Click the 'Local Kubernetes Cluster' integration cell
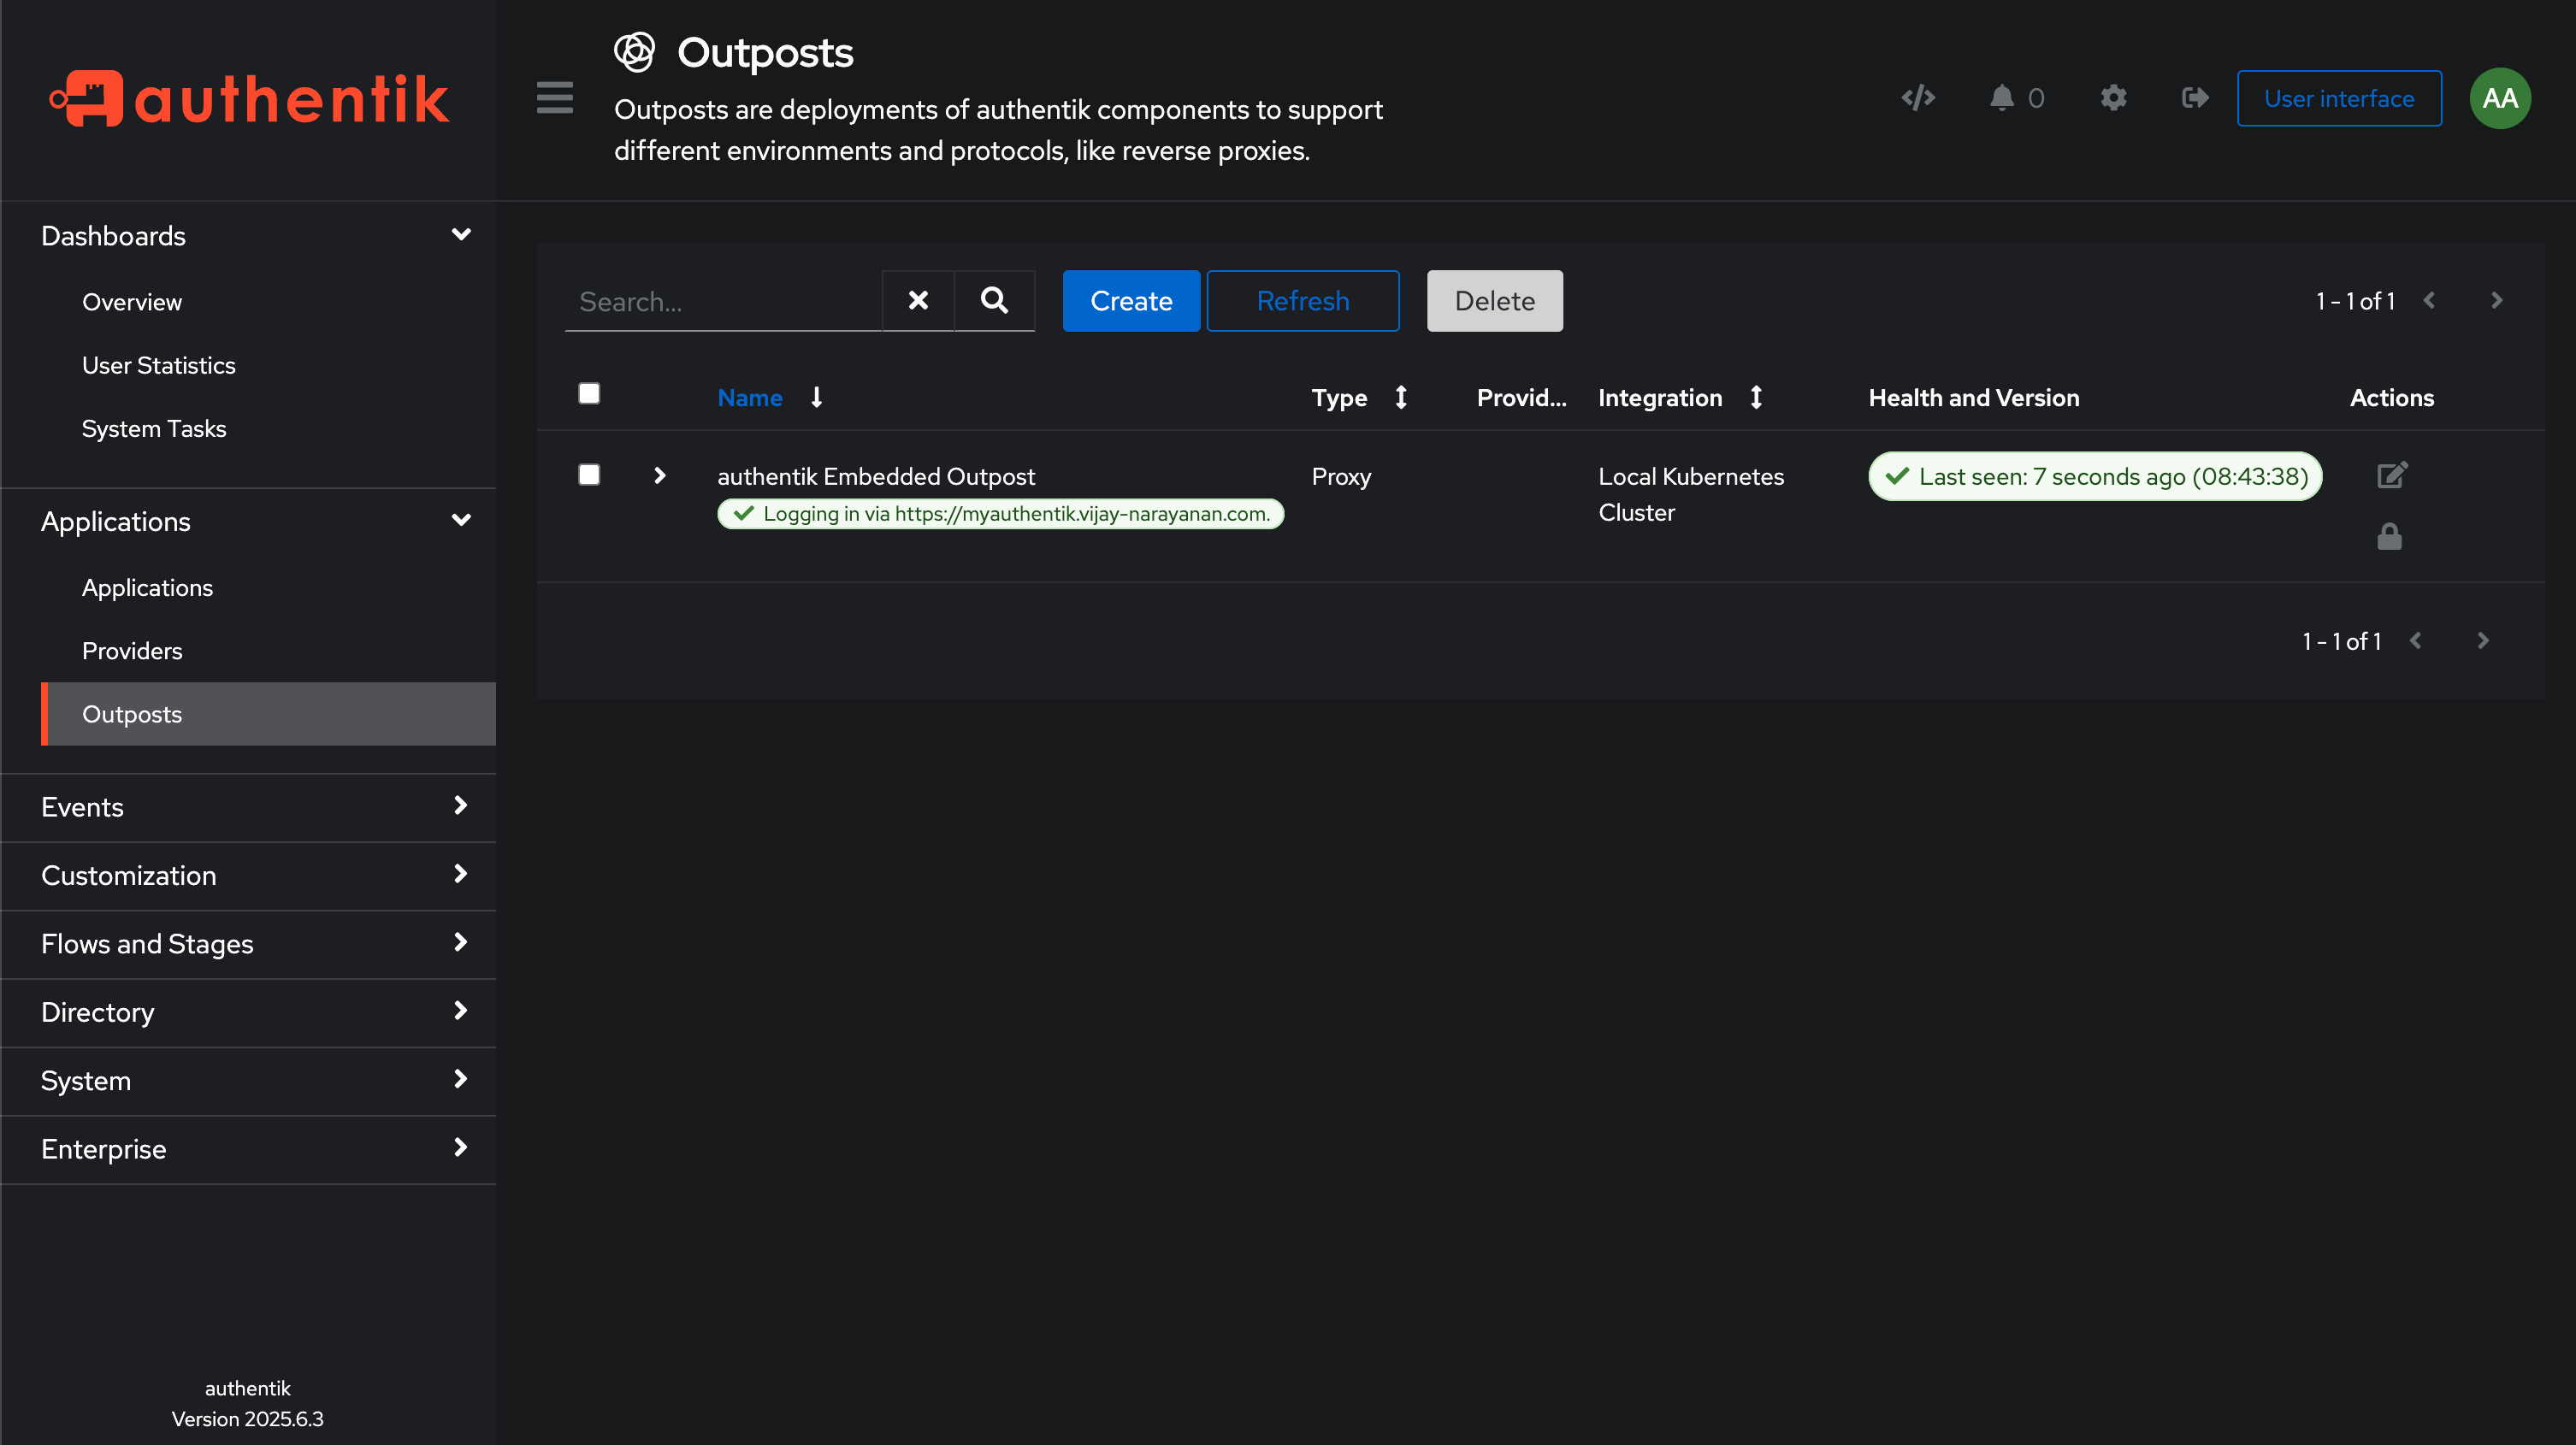This screenshot has height=1445, width=2576. [x=1690, y=494]
